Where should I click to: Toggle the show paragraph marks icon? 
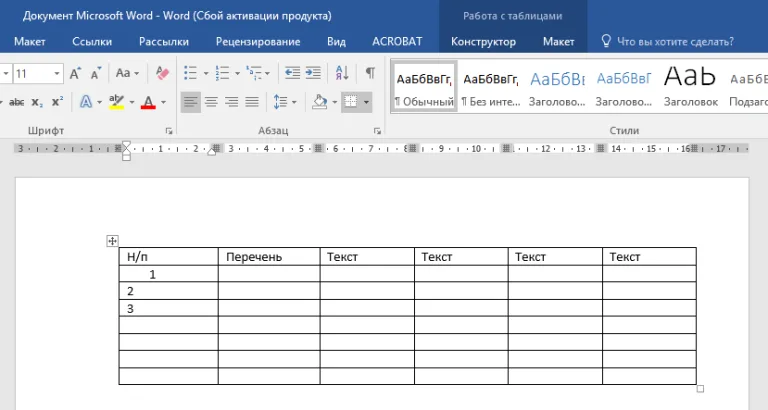coord(370,73)
